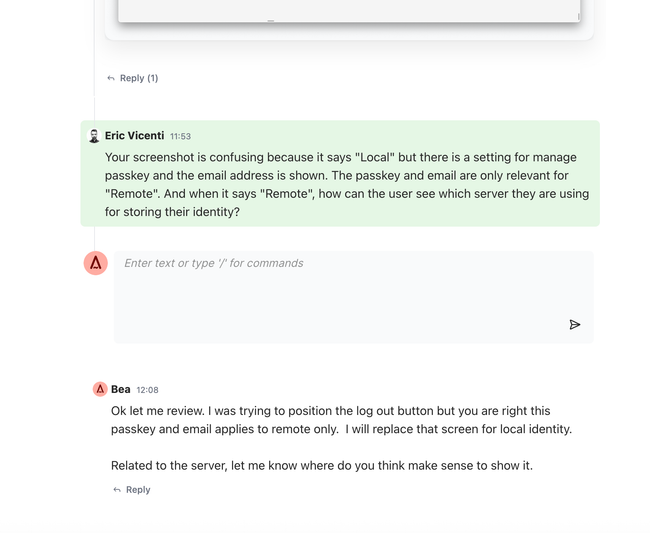The height and width of the screenshot is (533, 650).
Task: Click the 'Related to the server' paragraph
Action: [x=322, y=465]
